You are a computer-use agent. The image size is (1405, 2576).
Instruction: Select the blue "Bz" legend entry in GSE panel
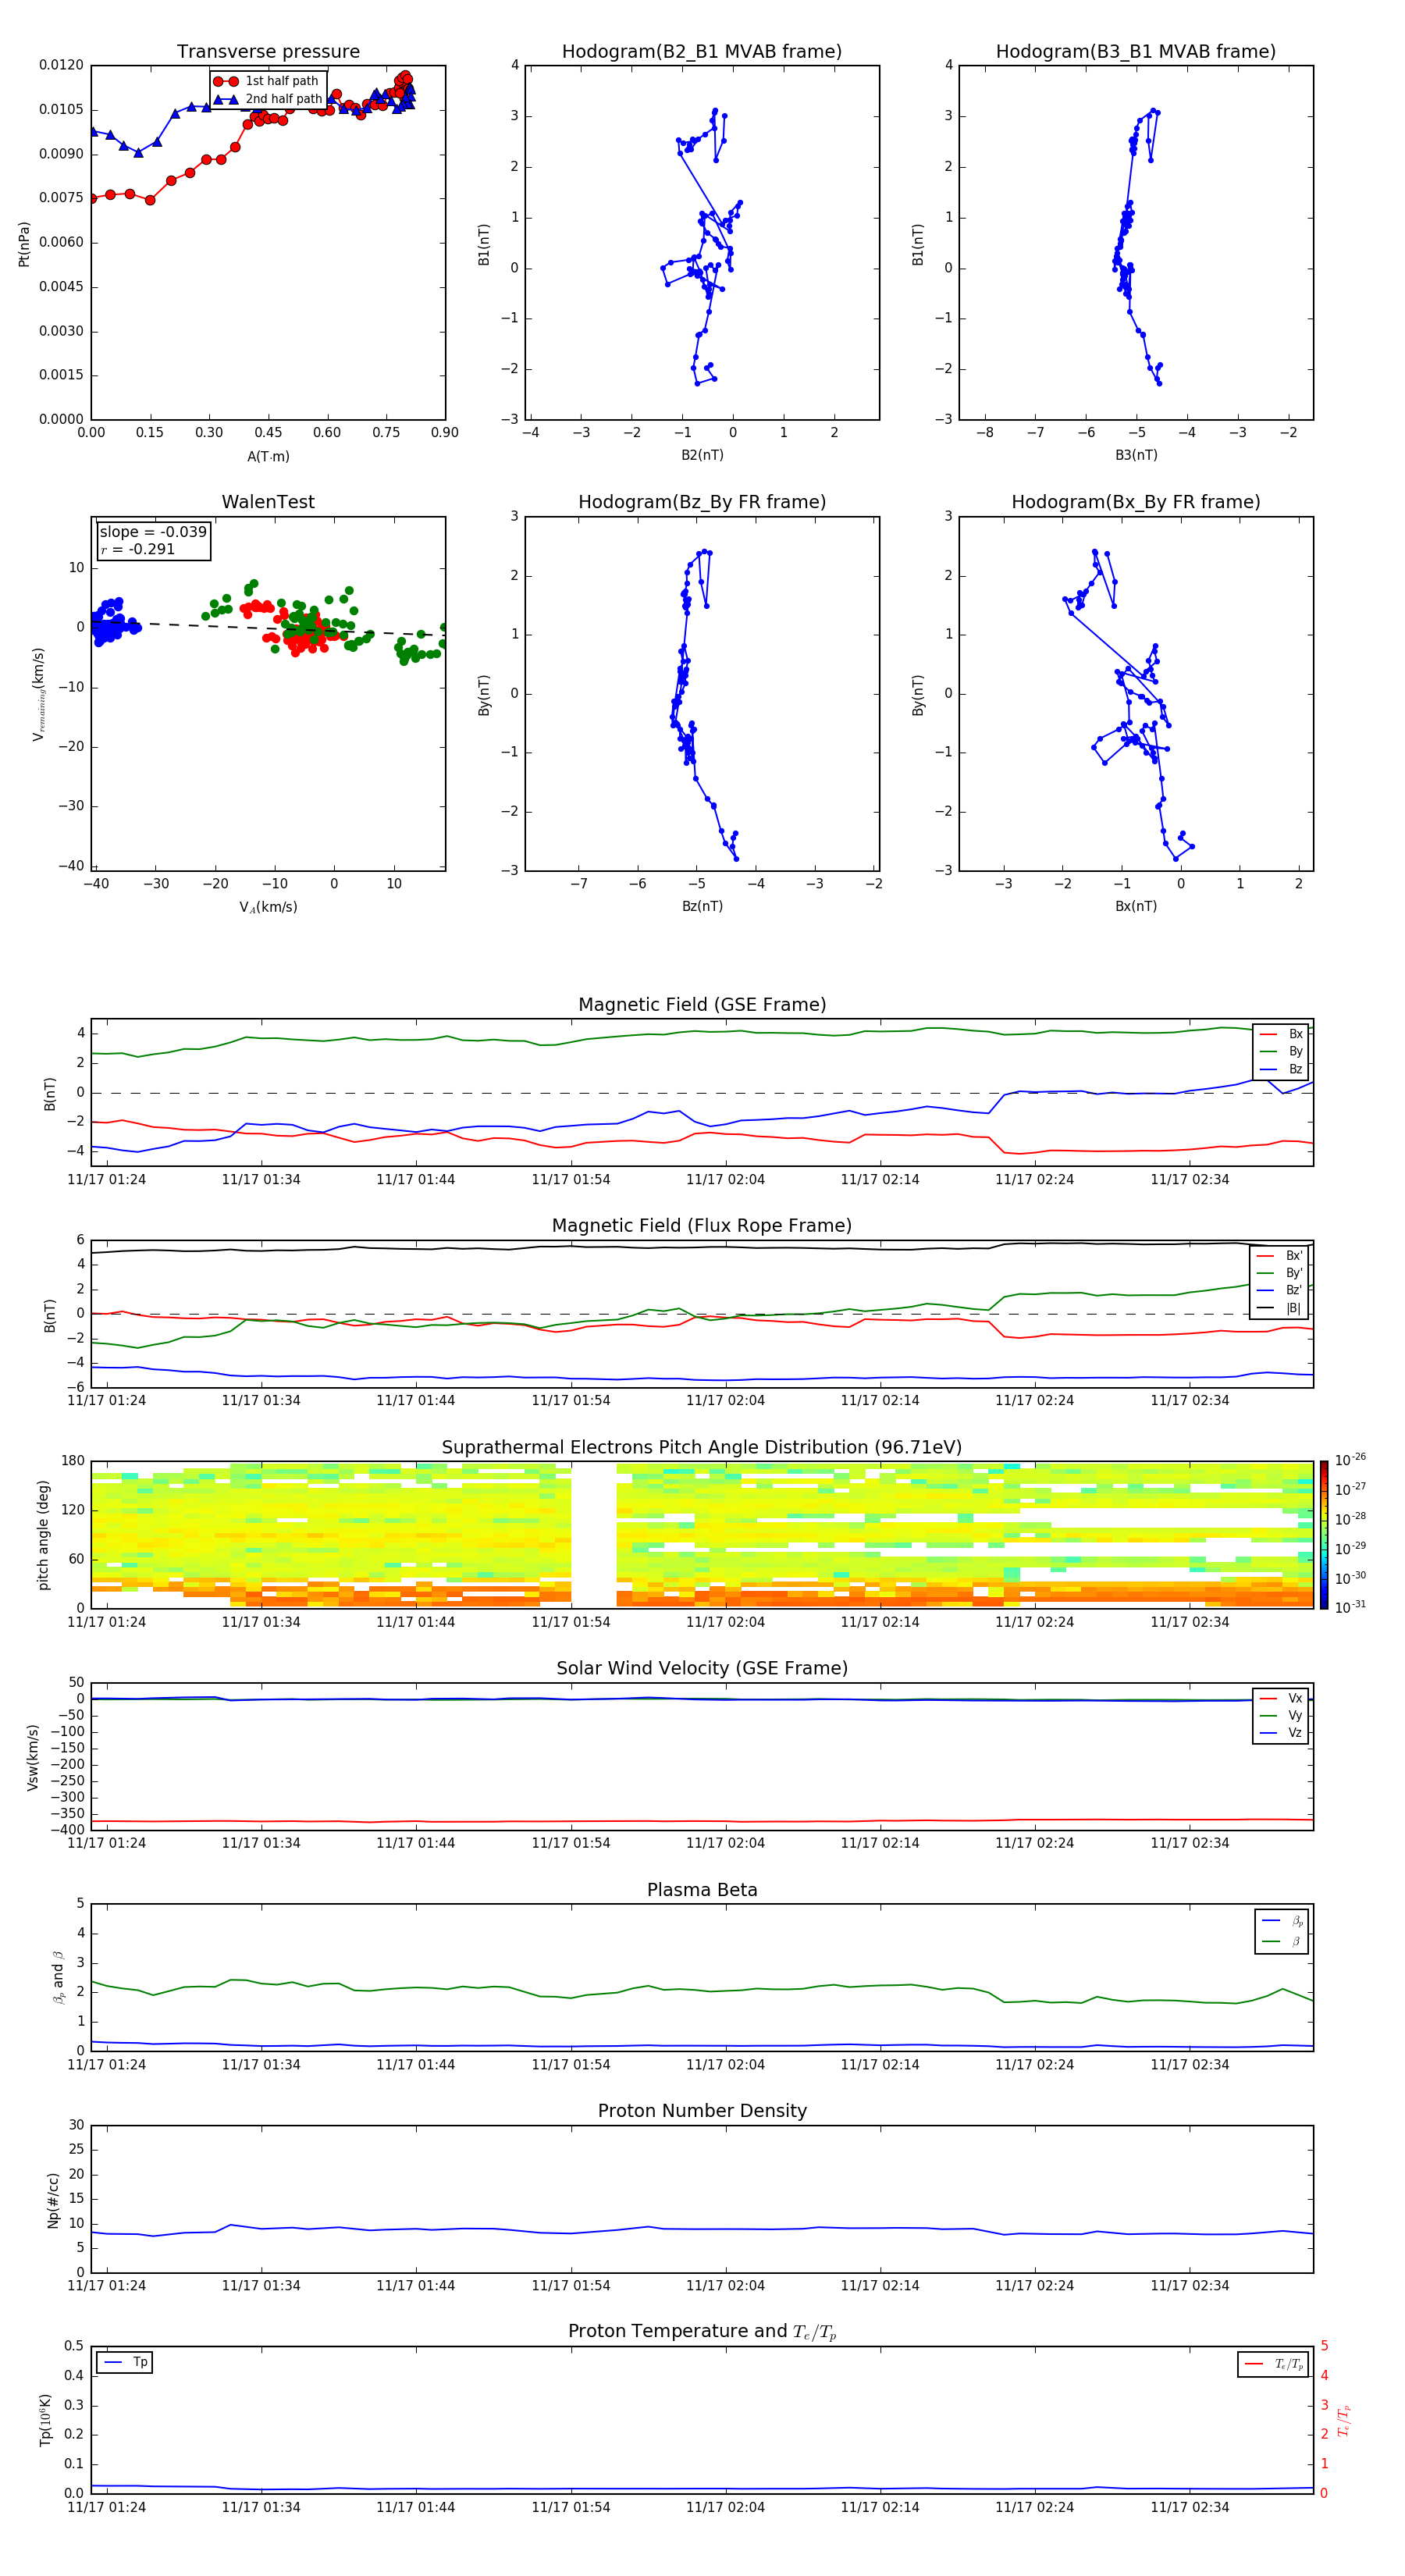(1282, 1069)
